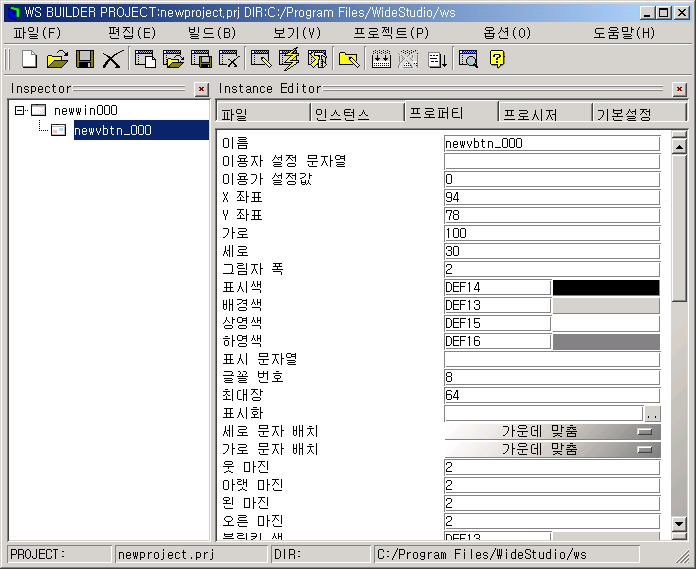The height and width of the screenshot is (569, 696).
Task: Click the light gray 배경색 color swatch
Action: [606, 305]
